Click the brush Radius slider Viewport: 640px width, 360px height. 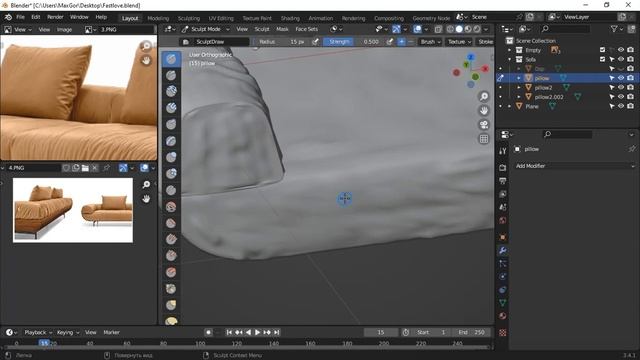pyautogui.click(x=282, y=42)
